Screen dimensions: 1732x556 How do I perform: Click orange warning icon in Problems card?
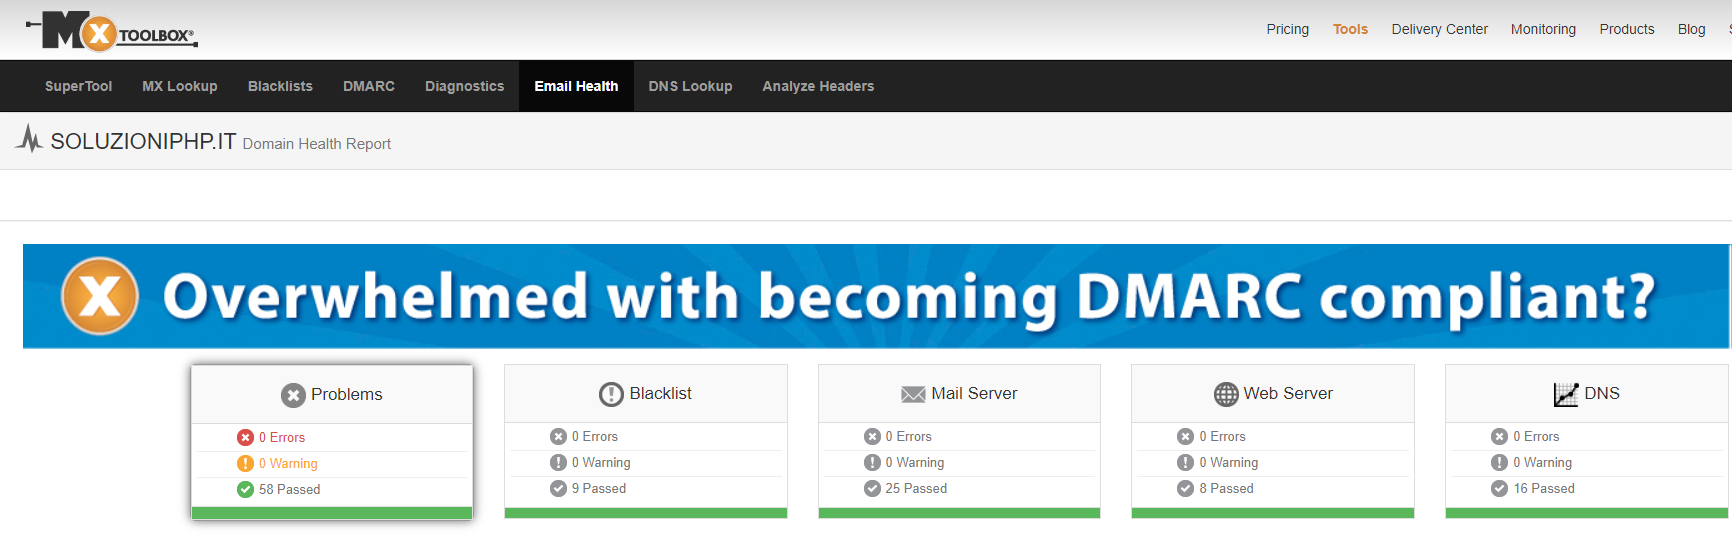coord(245,463)
